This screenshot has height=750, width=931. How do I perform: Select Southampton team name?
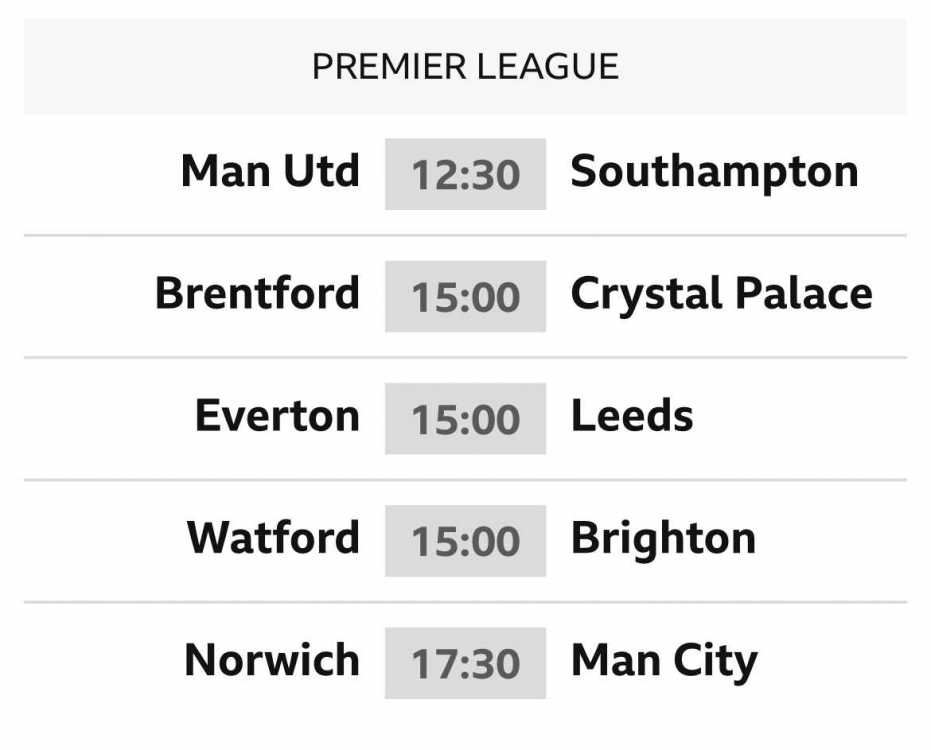coord(714,173)
